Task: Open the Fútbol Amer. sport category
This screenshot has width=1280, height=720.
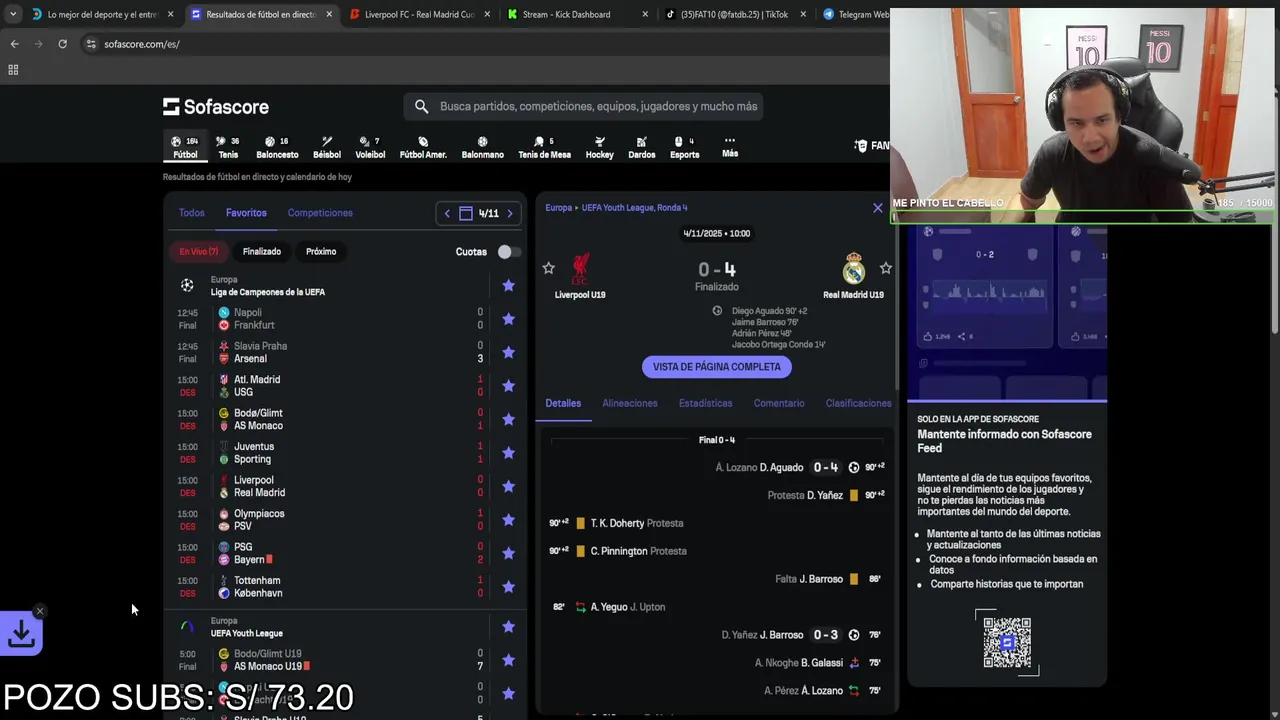Action: pos(423,147)
